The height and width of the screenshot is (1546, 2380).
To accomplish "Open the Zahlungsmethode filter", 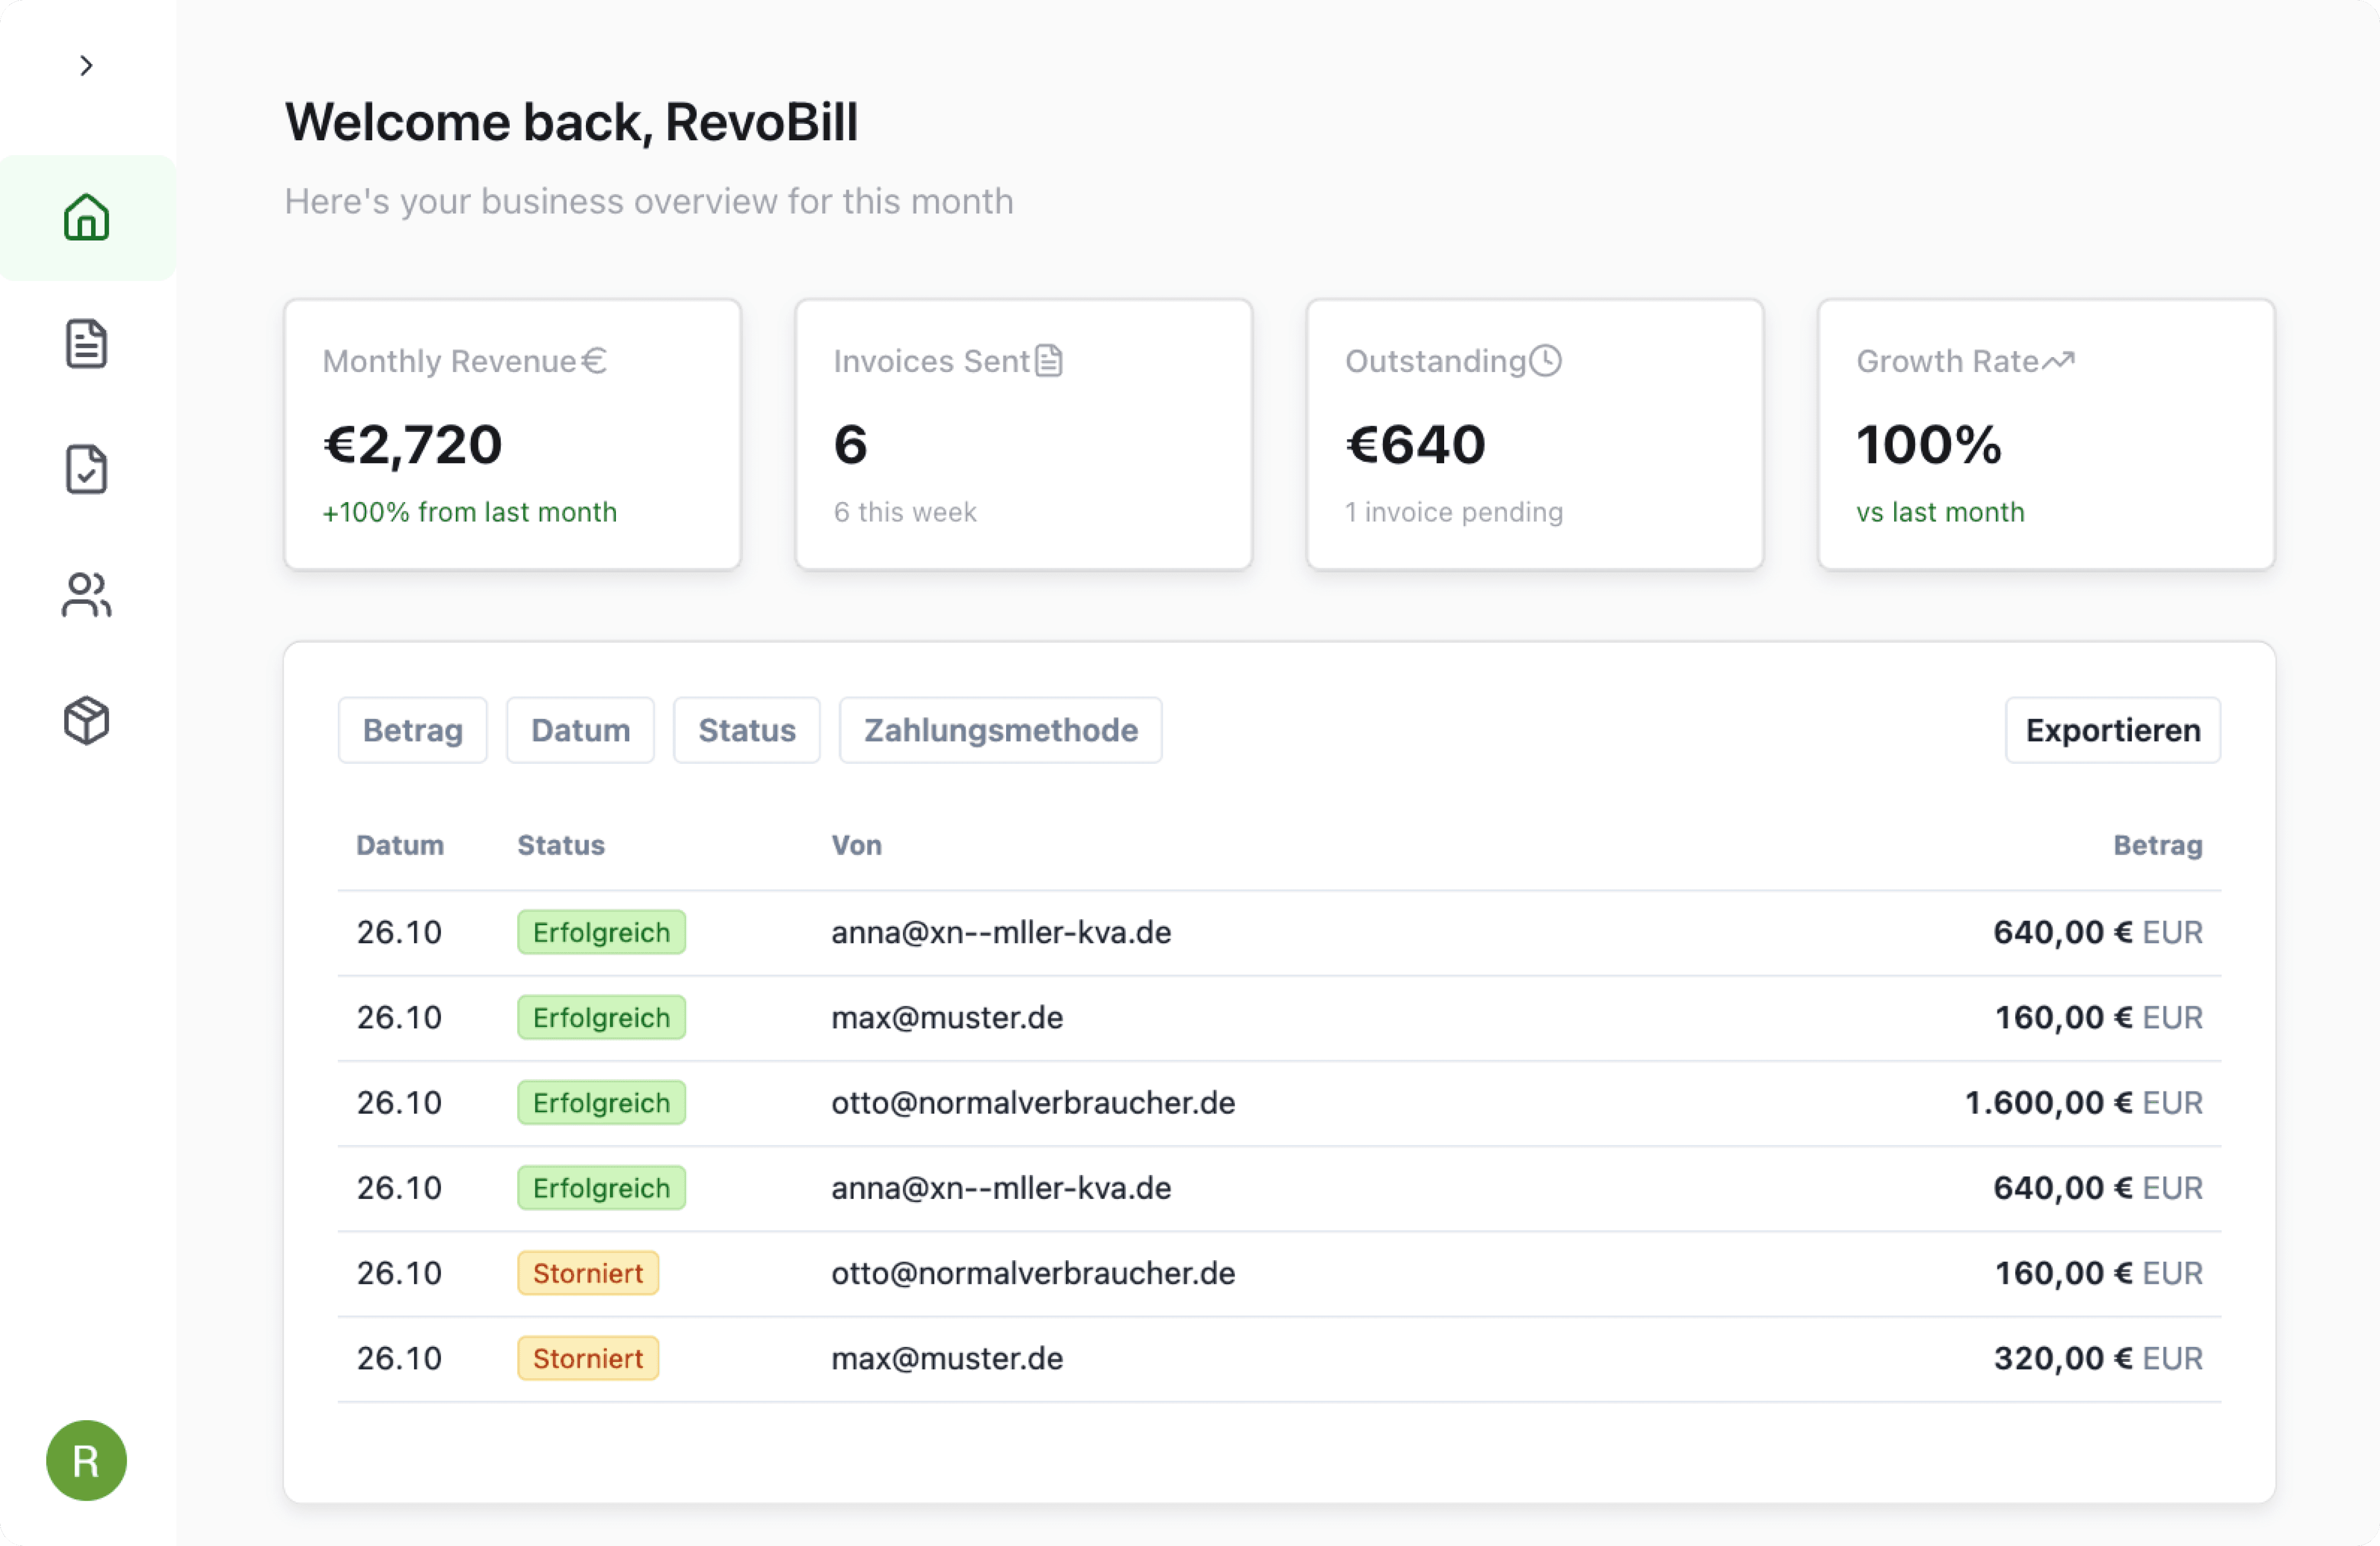I will tap(1001, 730).
